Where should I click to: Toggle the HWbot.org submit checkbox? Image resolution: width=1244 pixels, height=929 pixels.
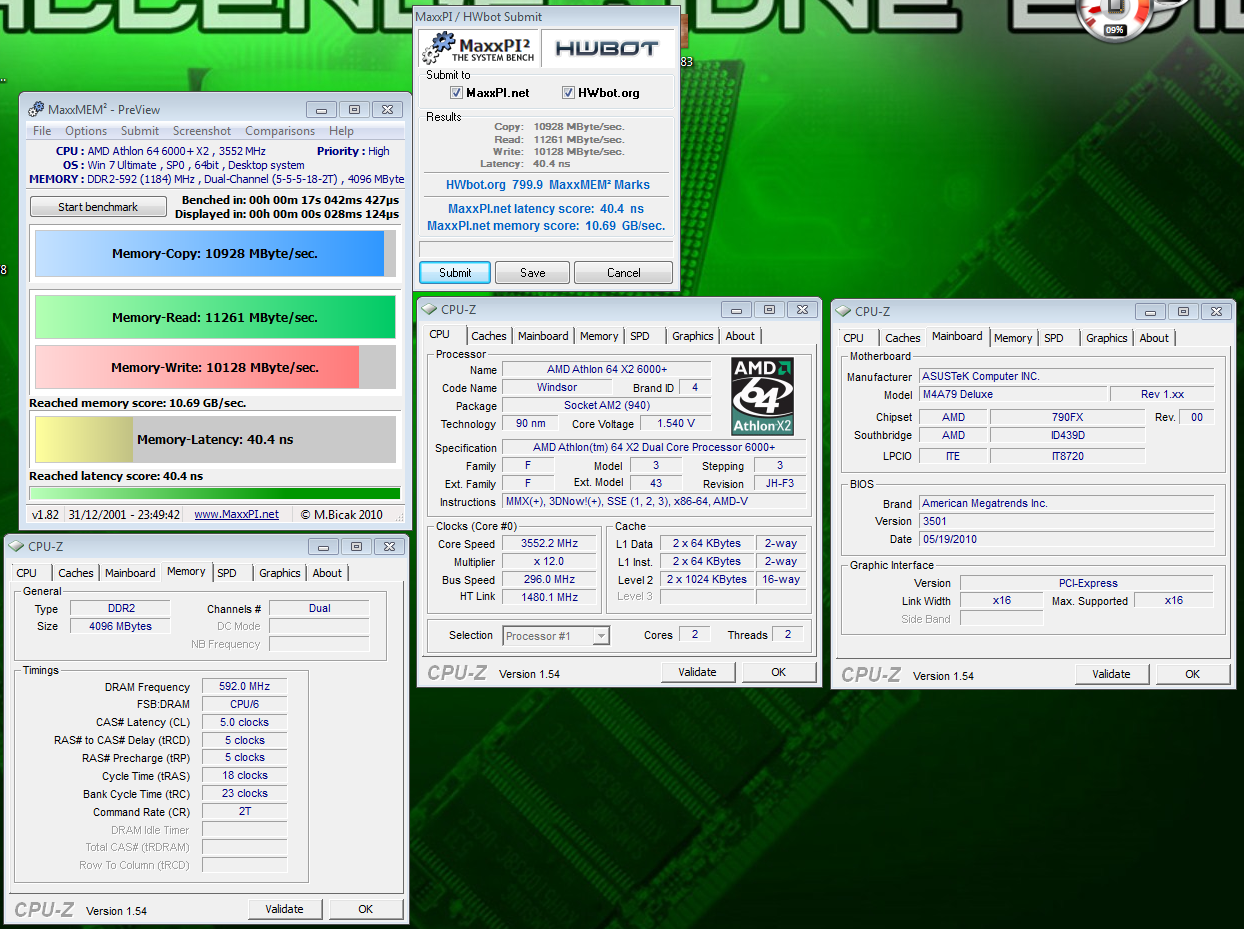tap(568, 93)
